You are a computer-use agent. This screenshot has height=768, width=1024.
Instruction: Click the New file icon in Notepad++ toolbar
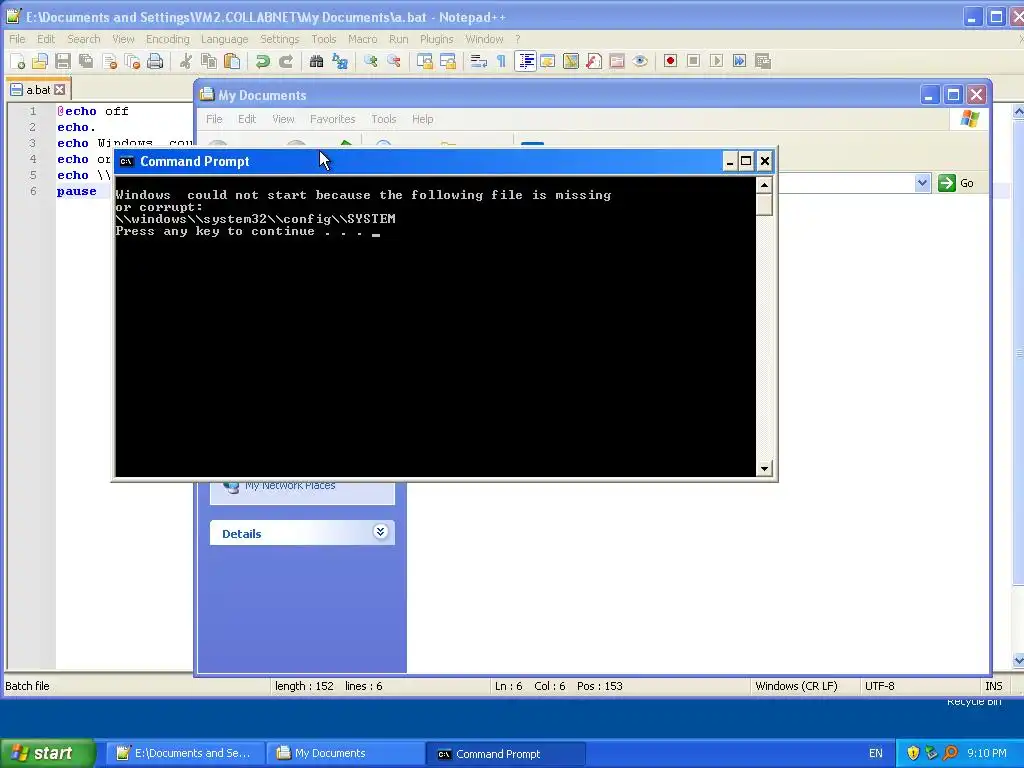click(x=17, y=61)
